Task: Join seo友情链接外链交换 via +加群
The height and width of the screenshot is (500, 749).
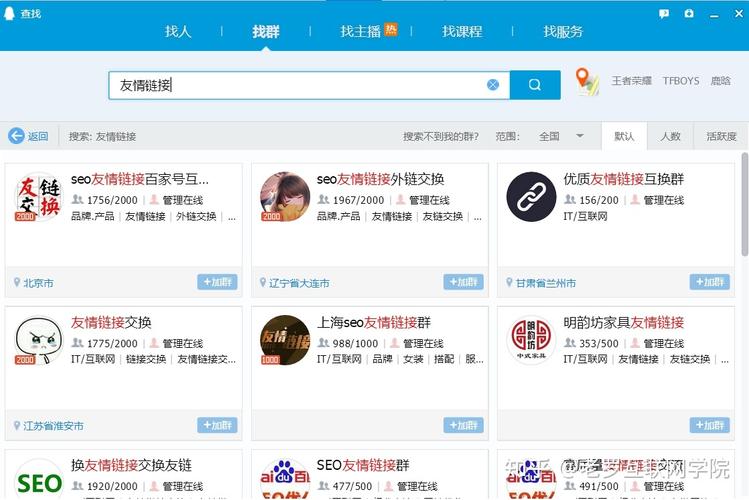Action: (463, 282)
